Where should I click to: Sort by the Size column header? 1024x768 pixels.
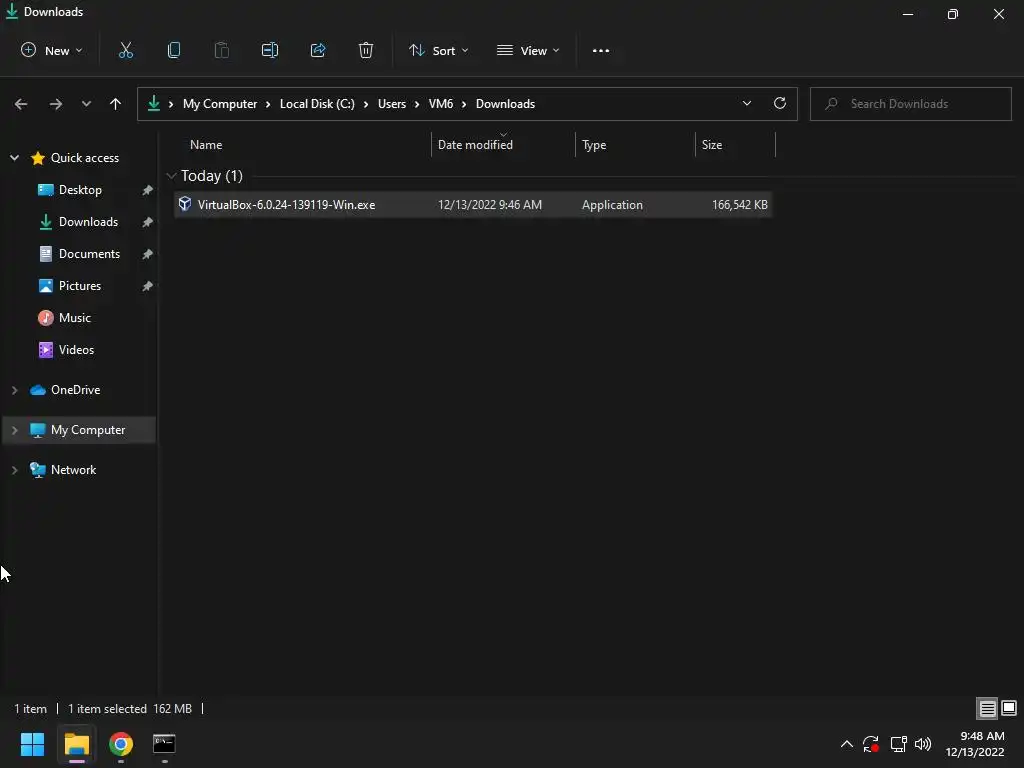pyautogui.click(x=712, y=145)
